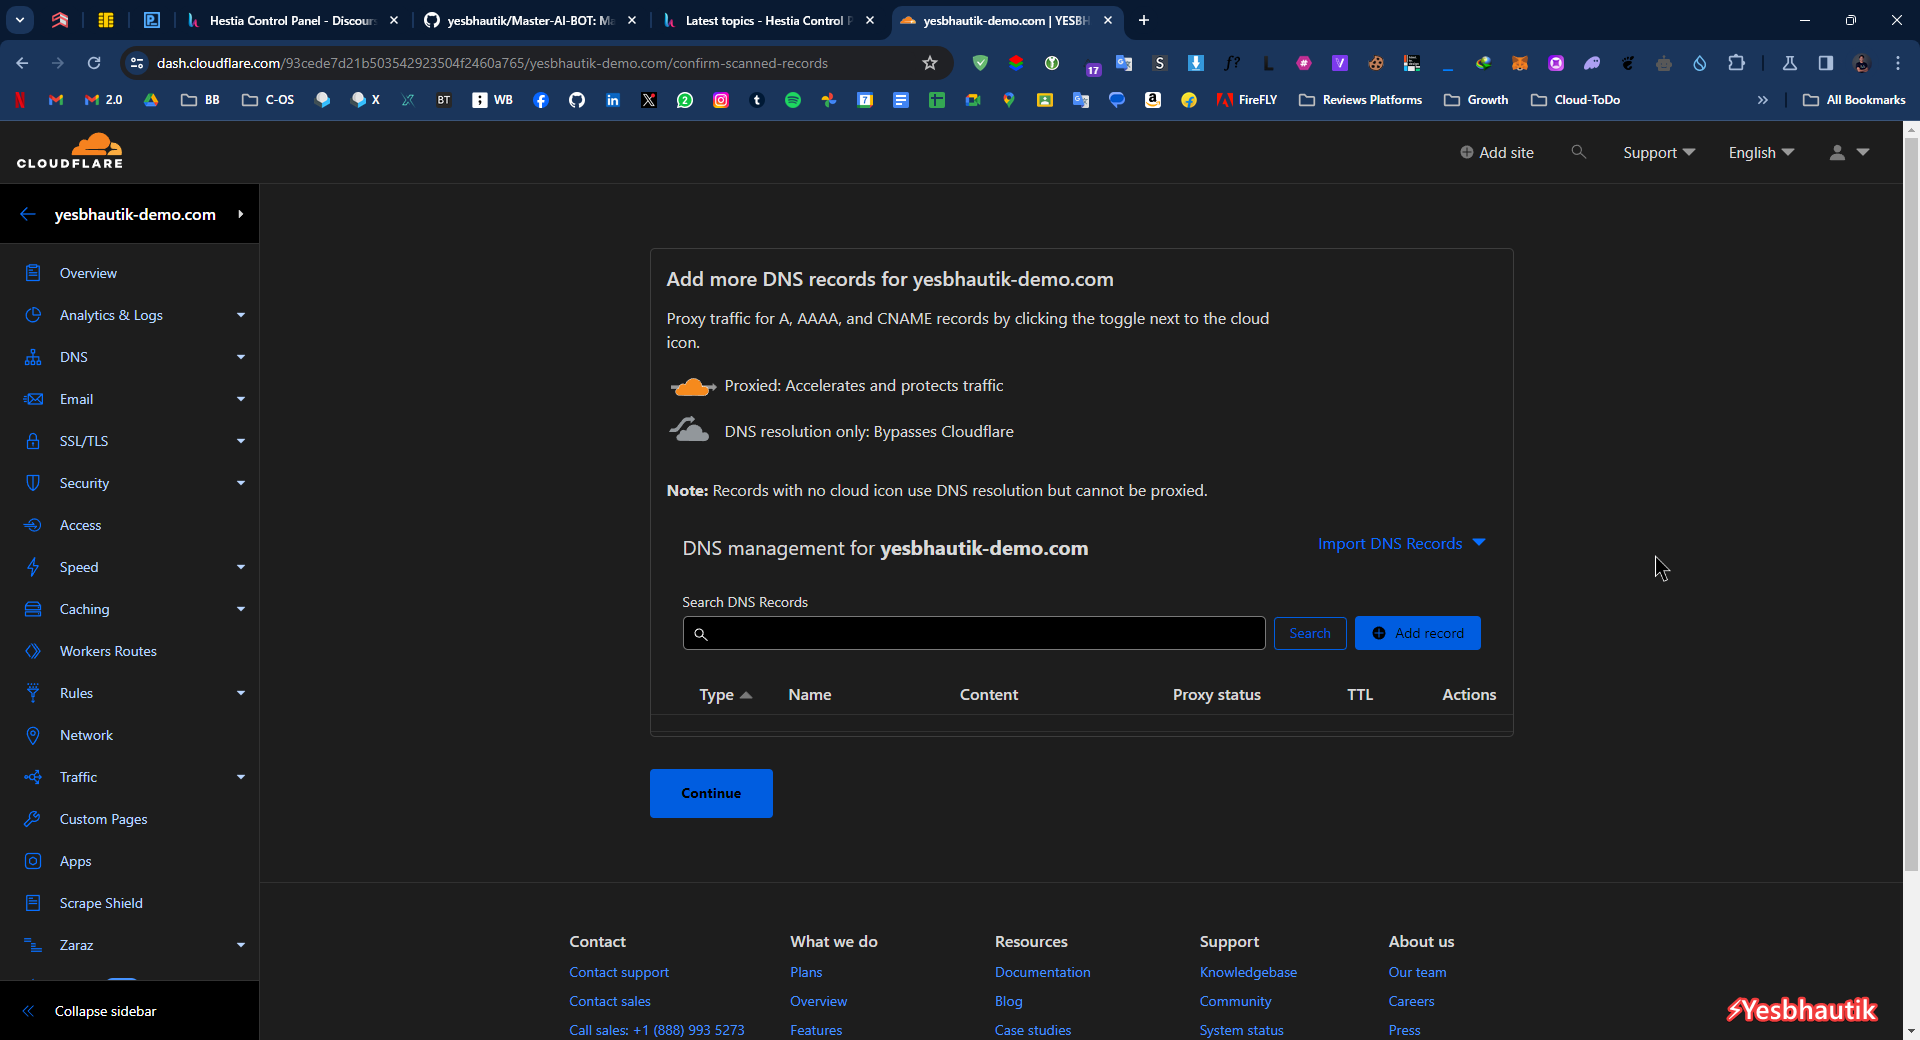
Task: Click the Rules filter icon
Action: pos(33,693)
